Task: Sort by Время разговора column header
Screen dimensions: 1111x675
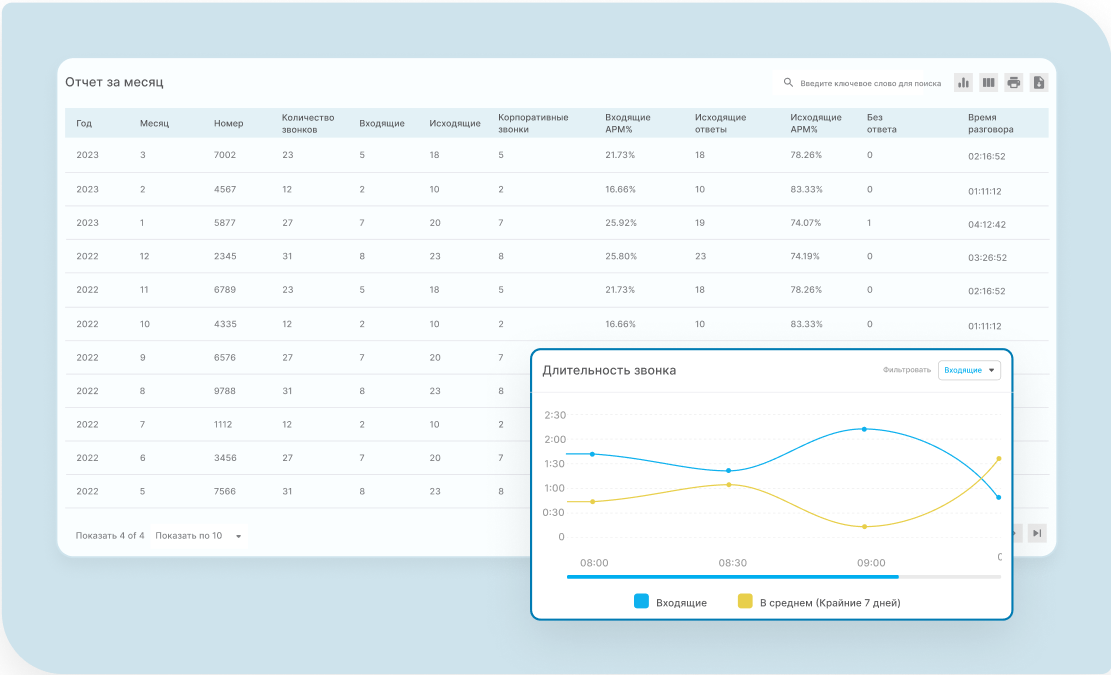Action: (x=990, y=123)
